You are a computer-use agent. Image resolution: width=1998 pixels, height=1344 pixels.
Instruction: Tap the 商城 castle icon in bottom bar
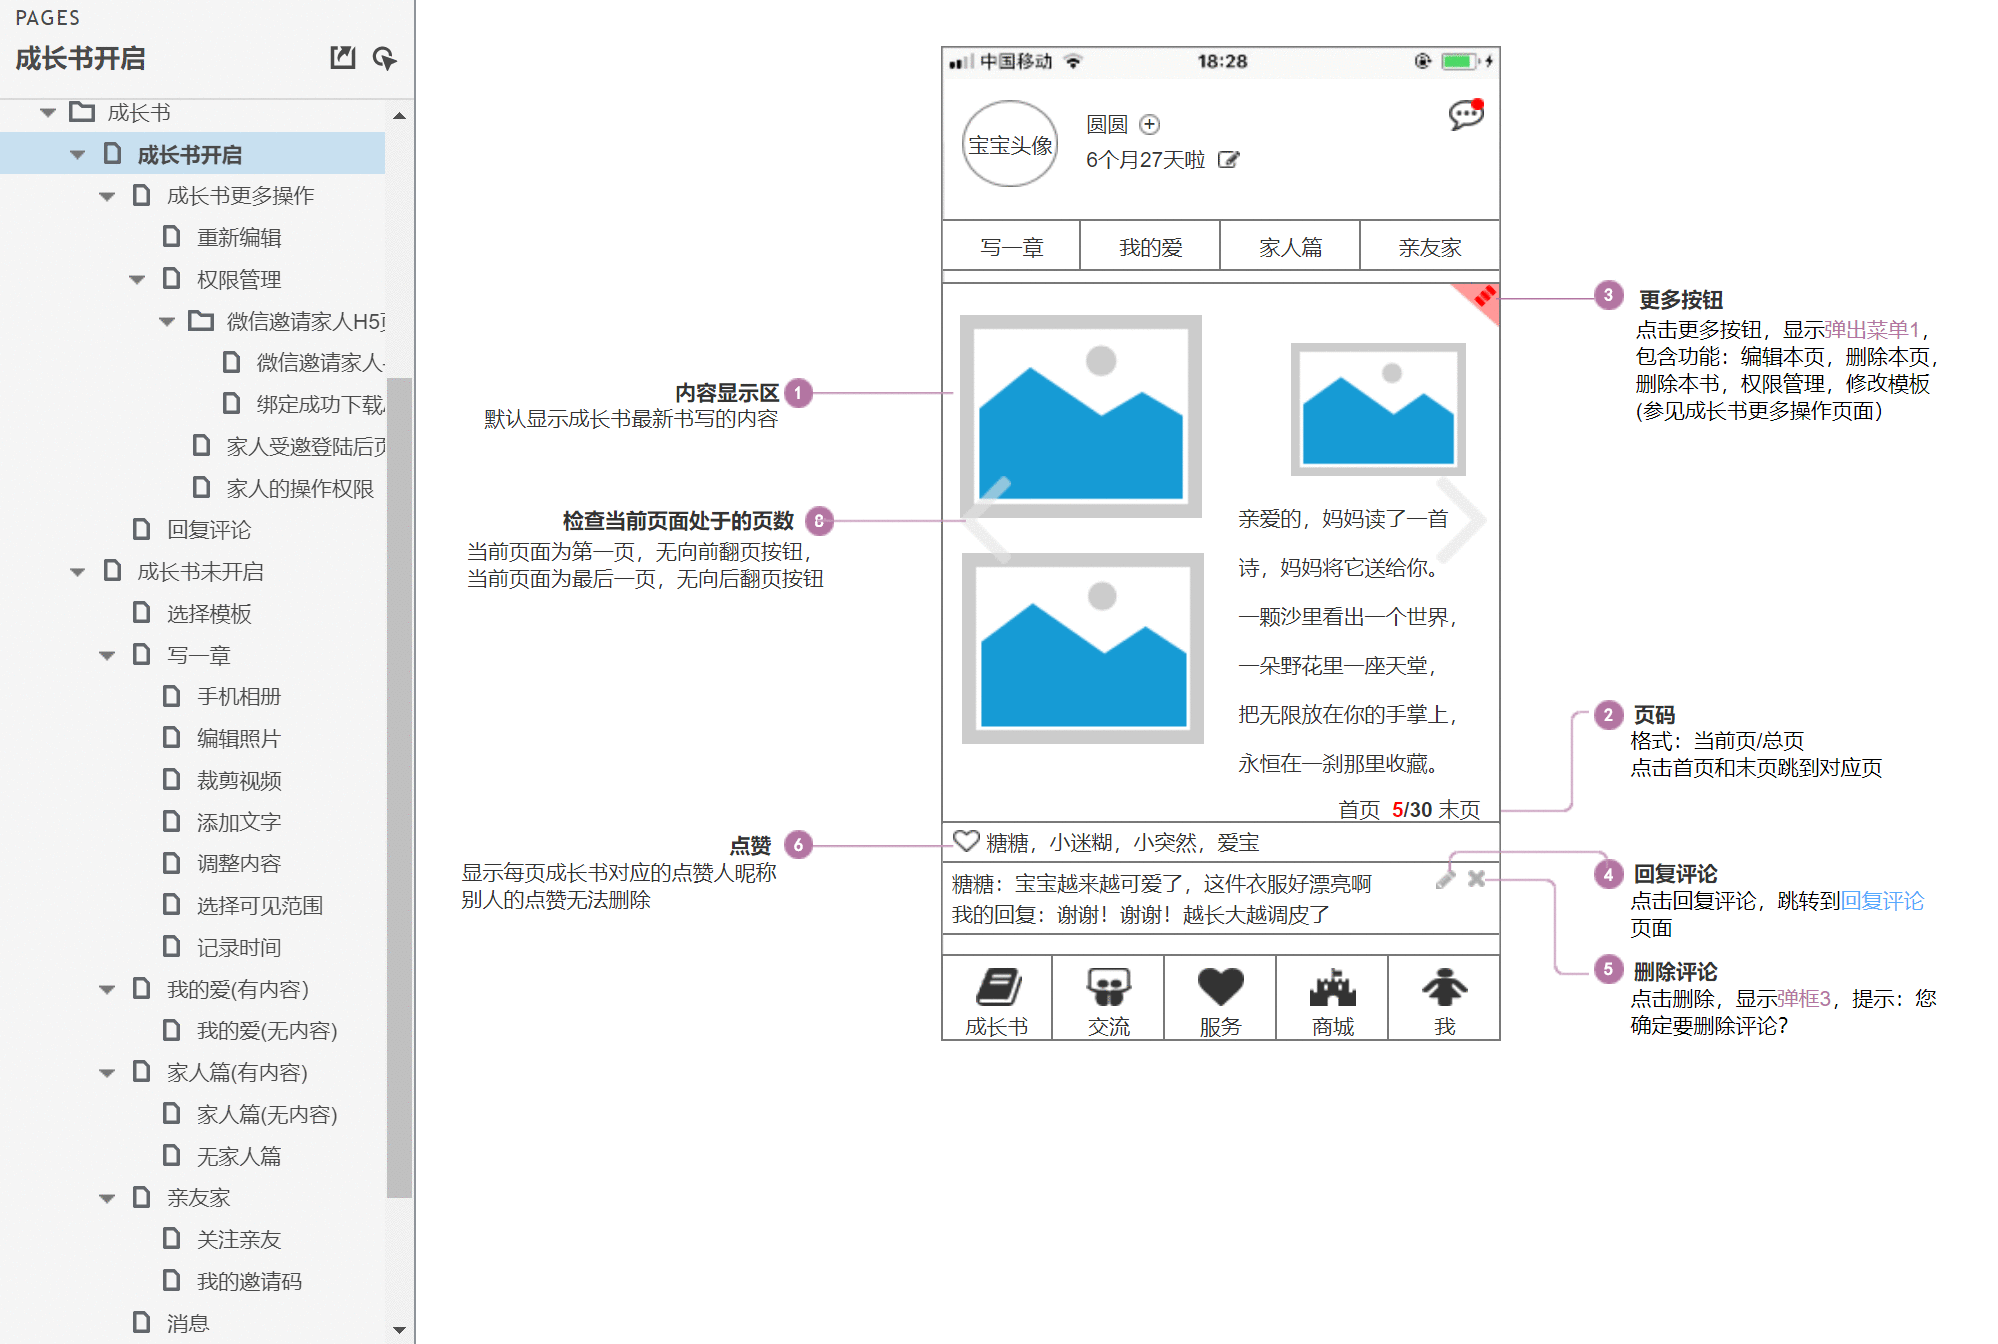(x=1332, y=987)
